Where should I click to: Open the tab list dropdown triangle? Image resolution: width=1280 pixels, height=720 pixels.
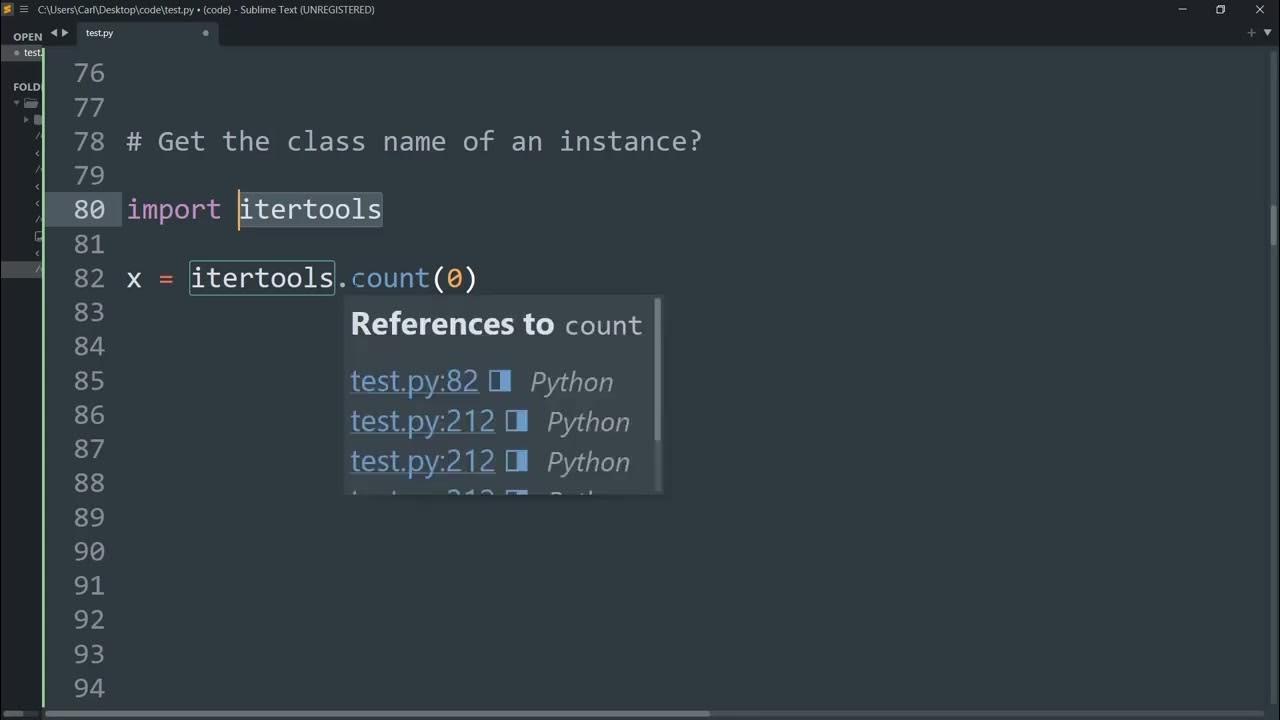coord(1267,33)
